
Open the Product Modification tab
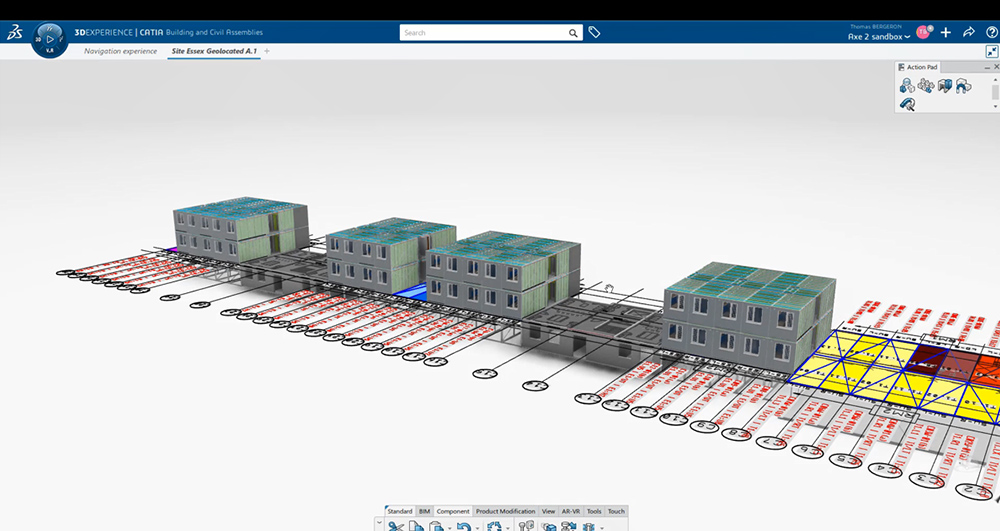[506, 511]
